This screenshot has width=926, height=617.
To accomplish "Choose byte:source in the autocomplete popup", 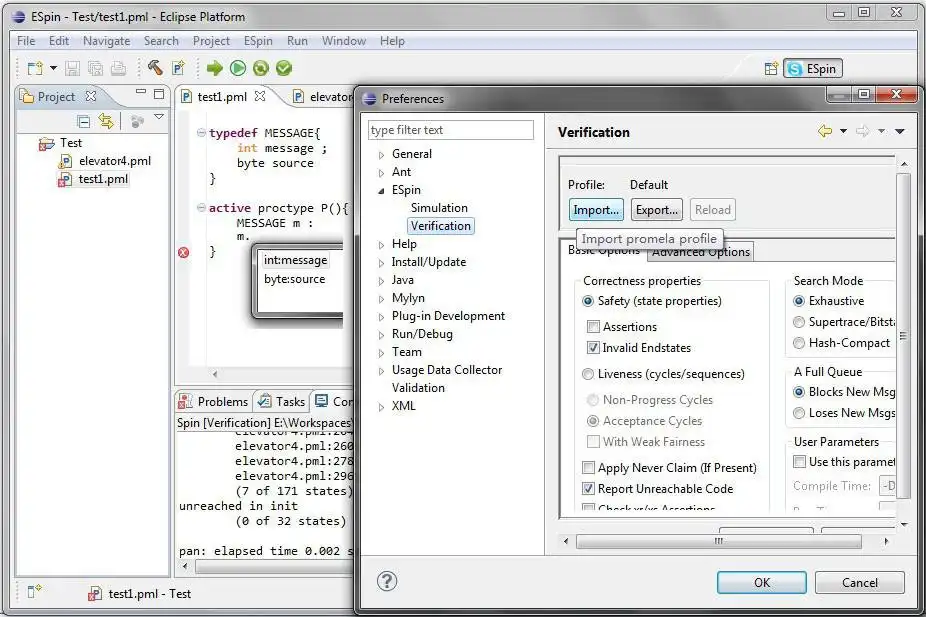I will coord(295,279).
